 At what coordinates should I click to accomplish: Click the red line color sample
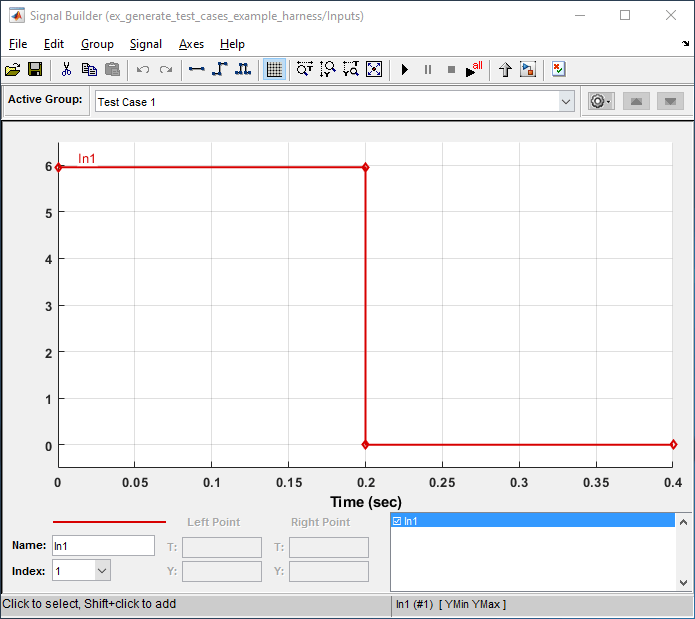pos(109,522)
